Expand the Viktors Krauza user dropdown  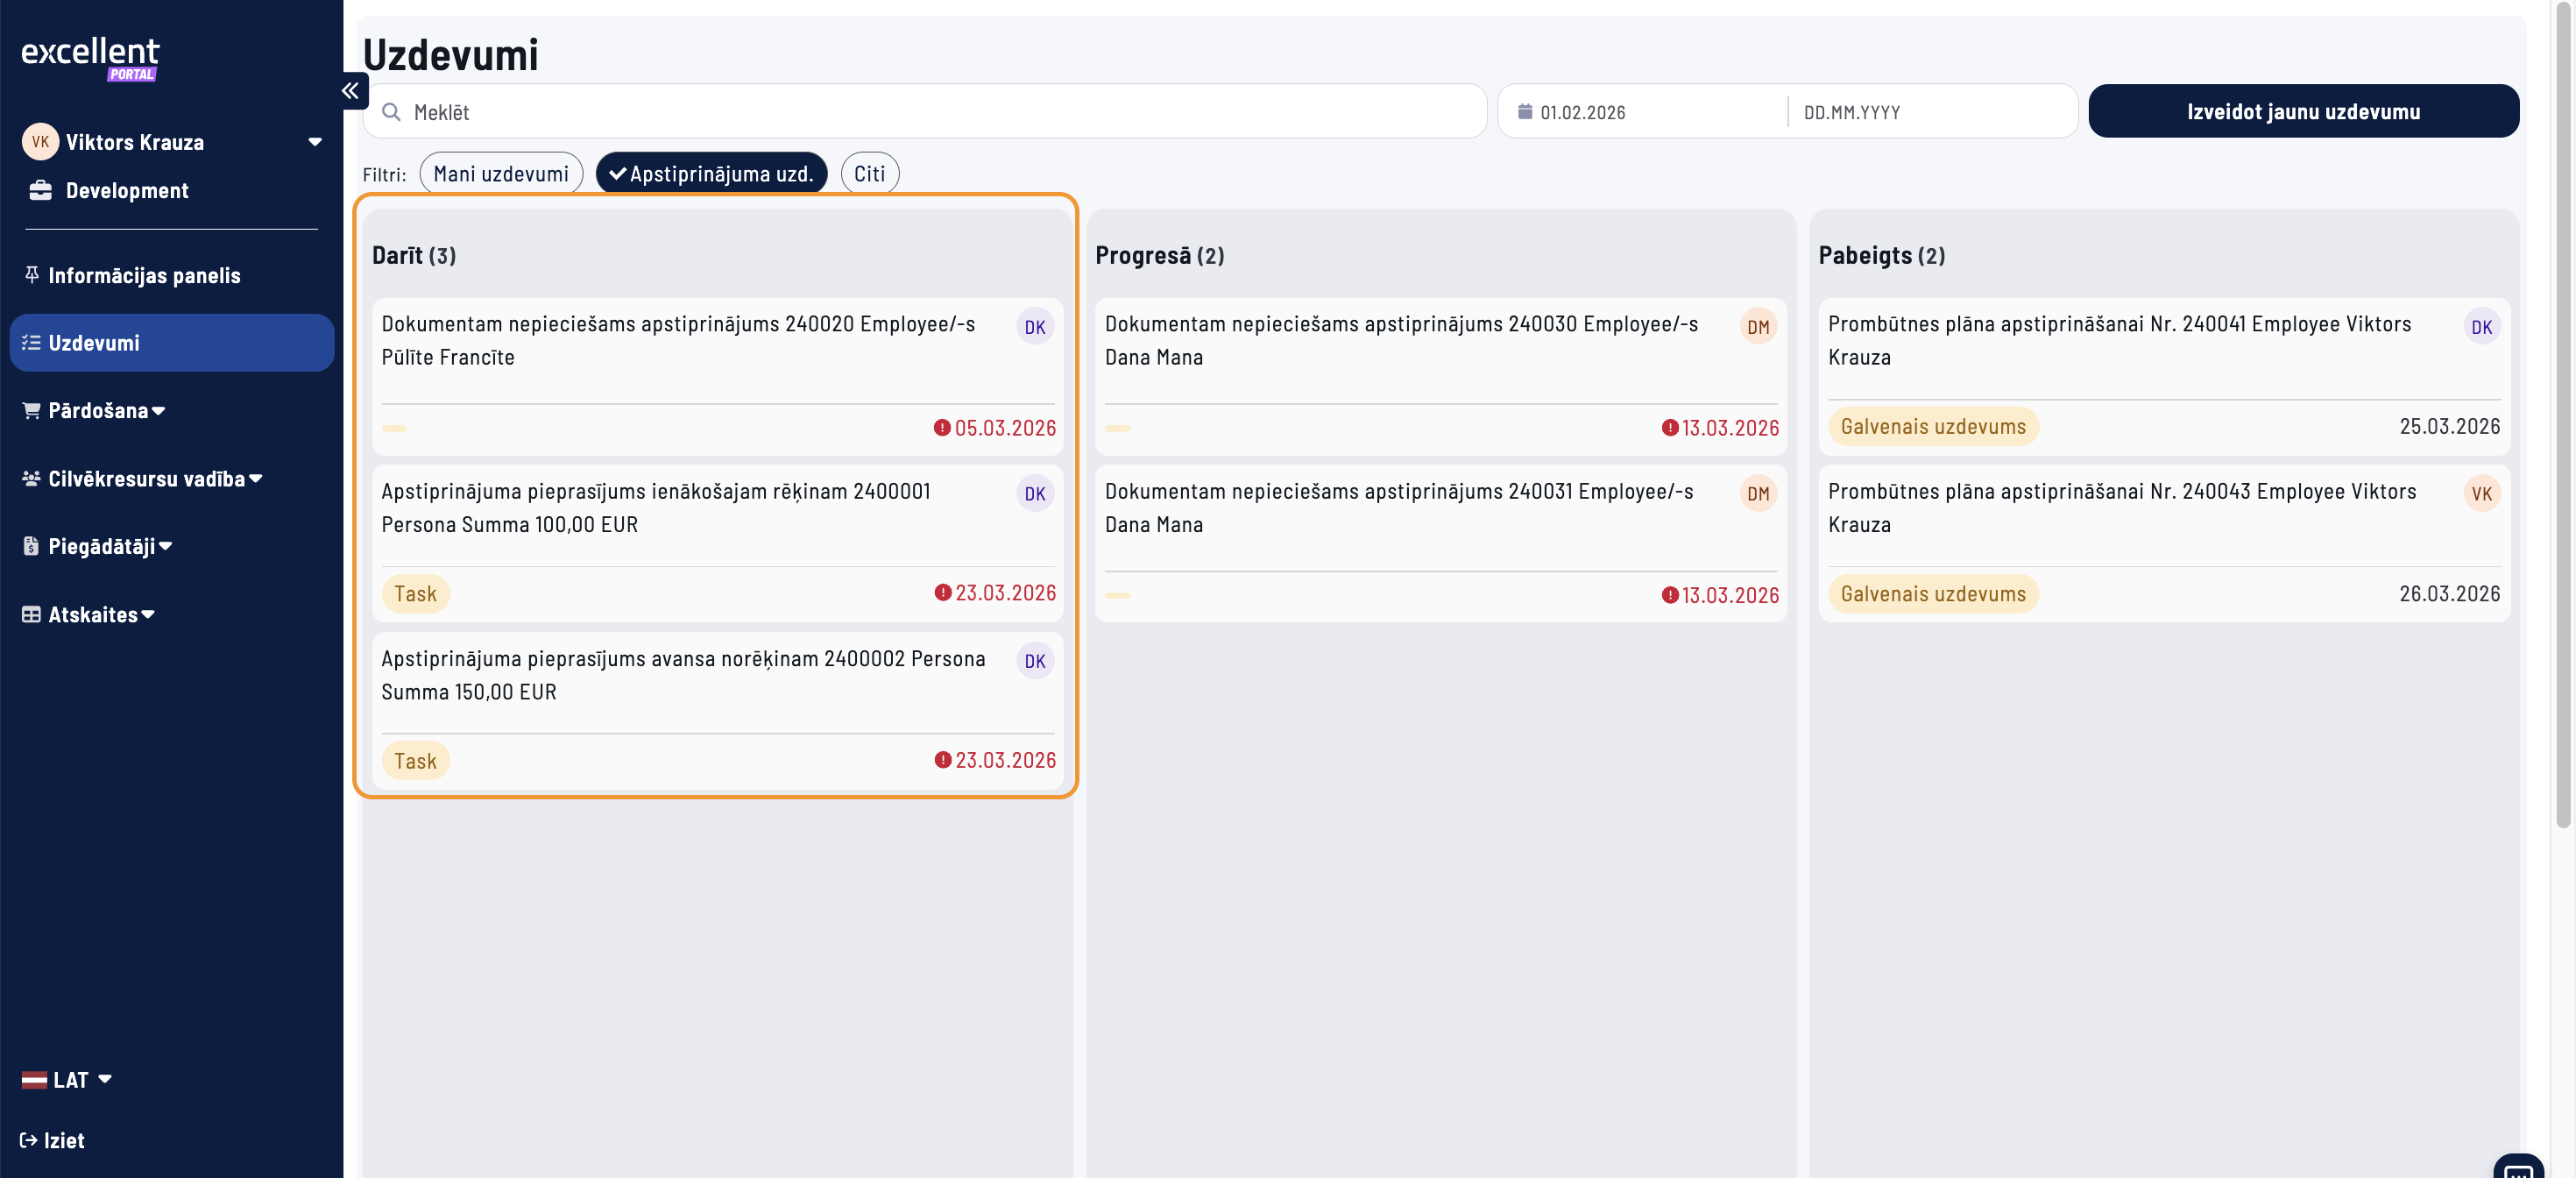coord(315,142)
